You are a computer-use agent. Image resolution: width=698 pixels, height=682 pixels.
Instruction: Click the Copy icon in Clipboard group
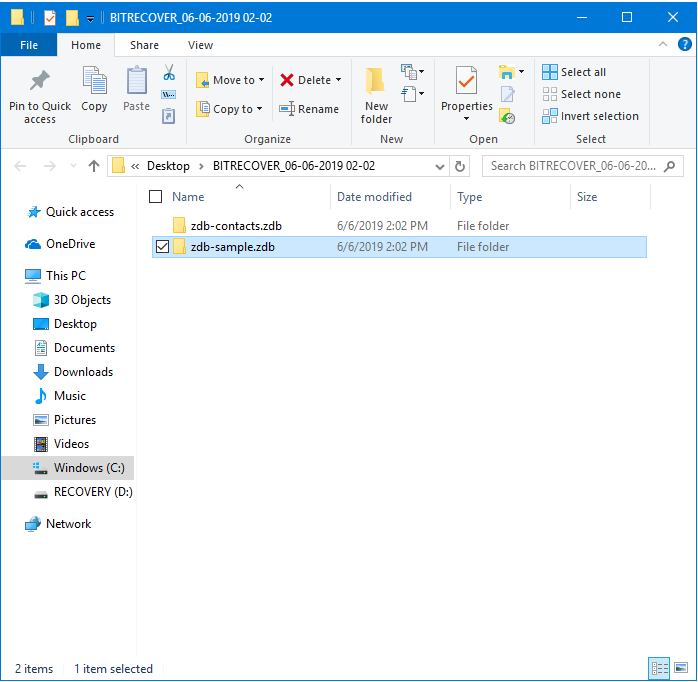(94, 80)
